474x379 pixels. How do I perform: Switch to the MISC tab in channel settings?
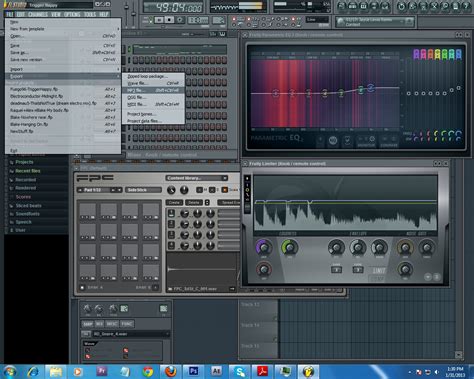coord(112,324)
